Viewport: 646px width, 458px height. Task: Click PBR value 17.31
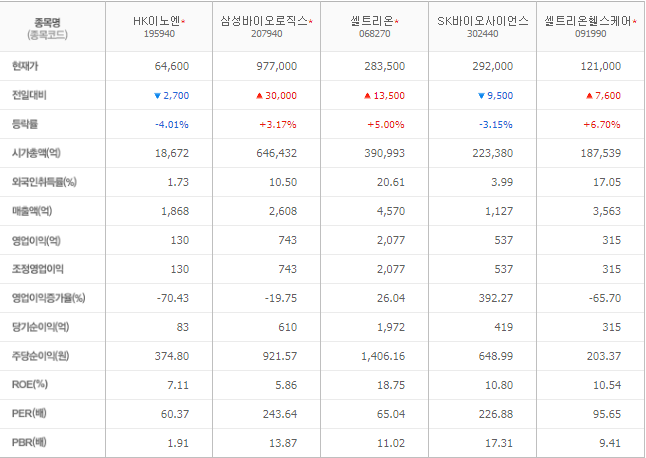point(499,443)
